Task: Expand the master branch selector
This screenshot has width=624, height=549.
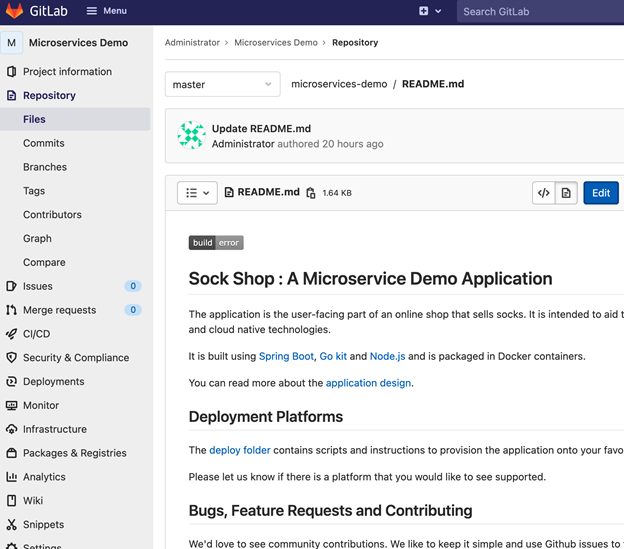Action: pos(222,84)
